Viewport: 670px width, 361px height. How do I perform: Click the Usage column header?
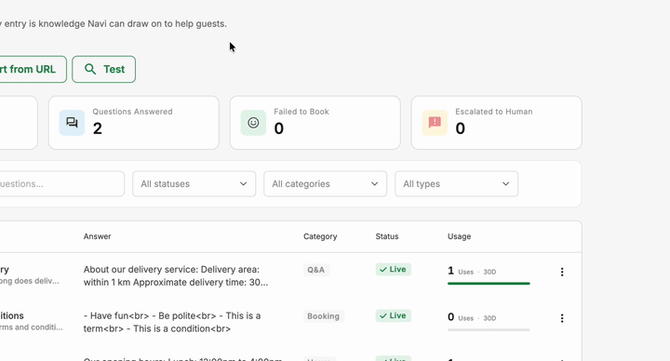tap(459, 236)
